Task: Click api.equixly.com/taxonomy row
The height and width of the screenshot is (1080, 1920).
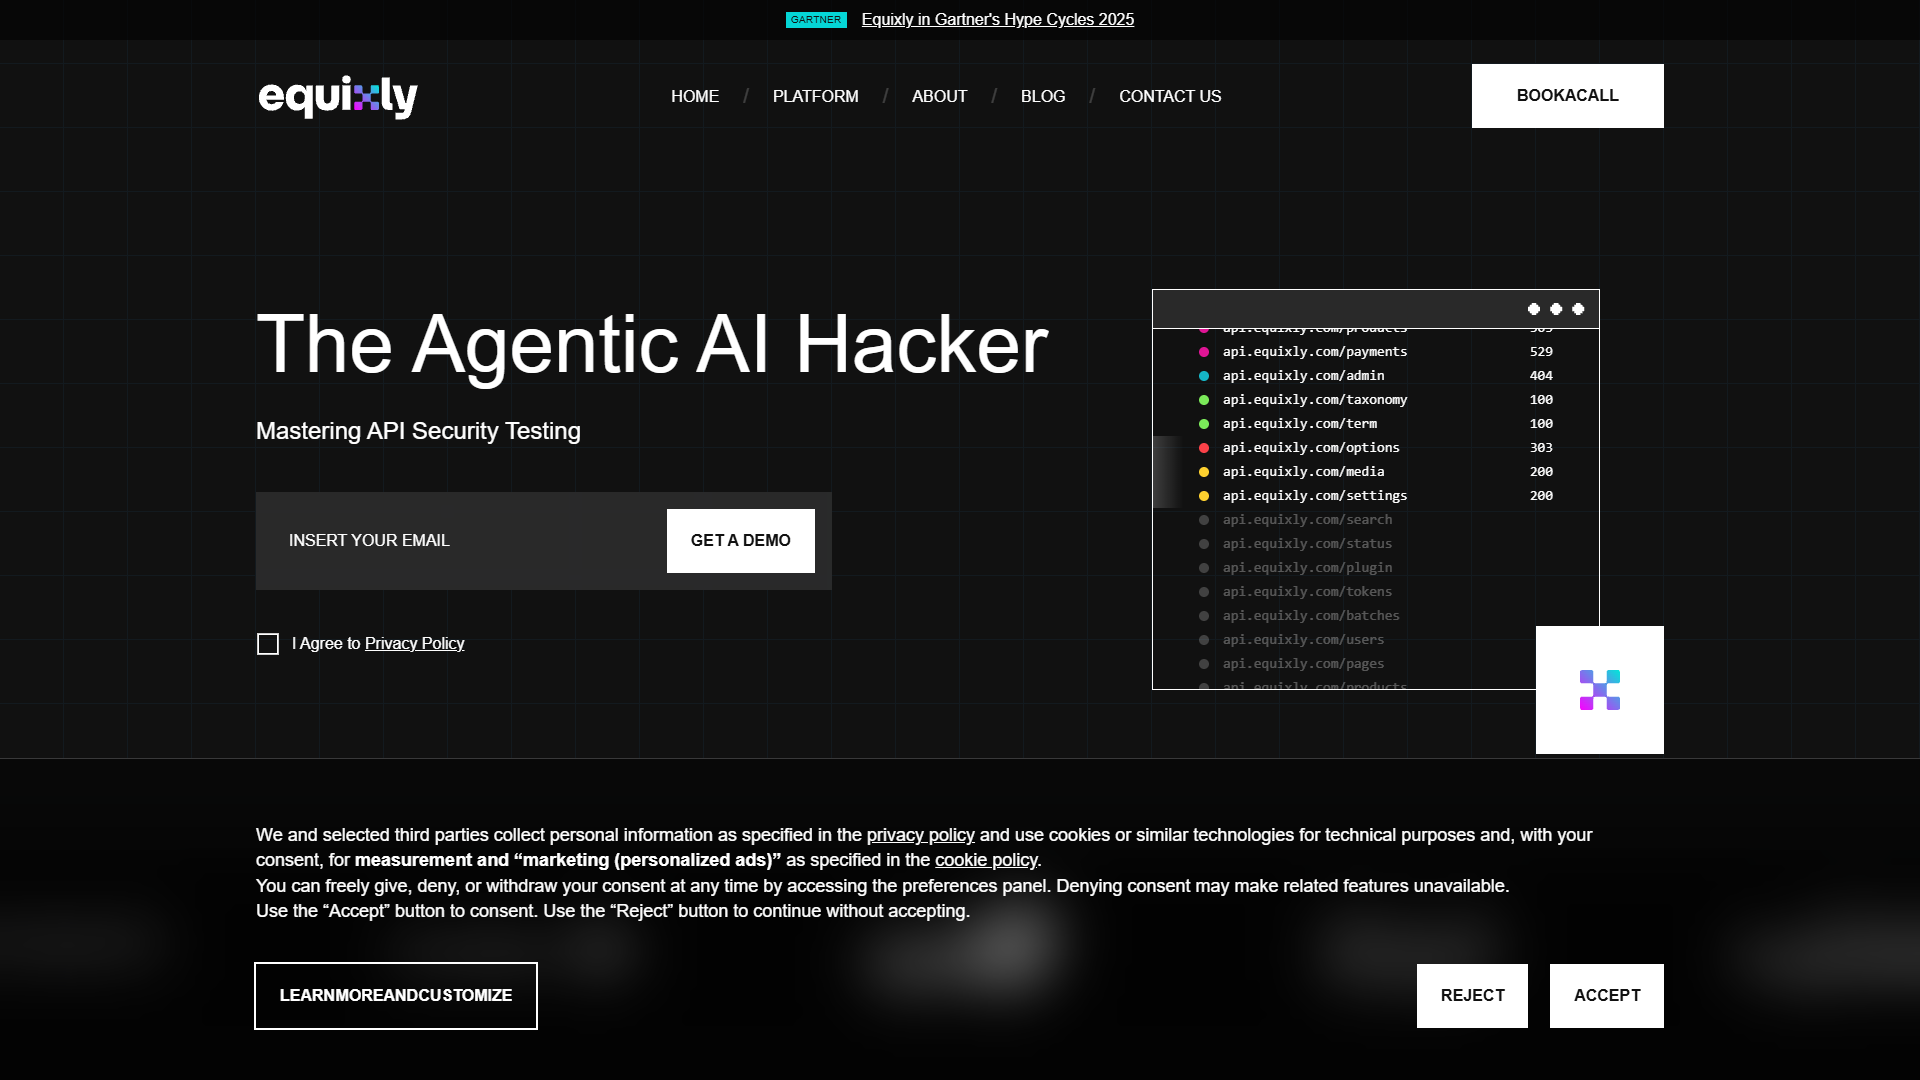Action: pos(1375,400)
